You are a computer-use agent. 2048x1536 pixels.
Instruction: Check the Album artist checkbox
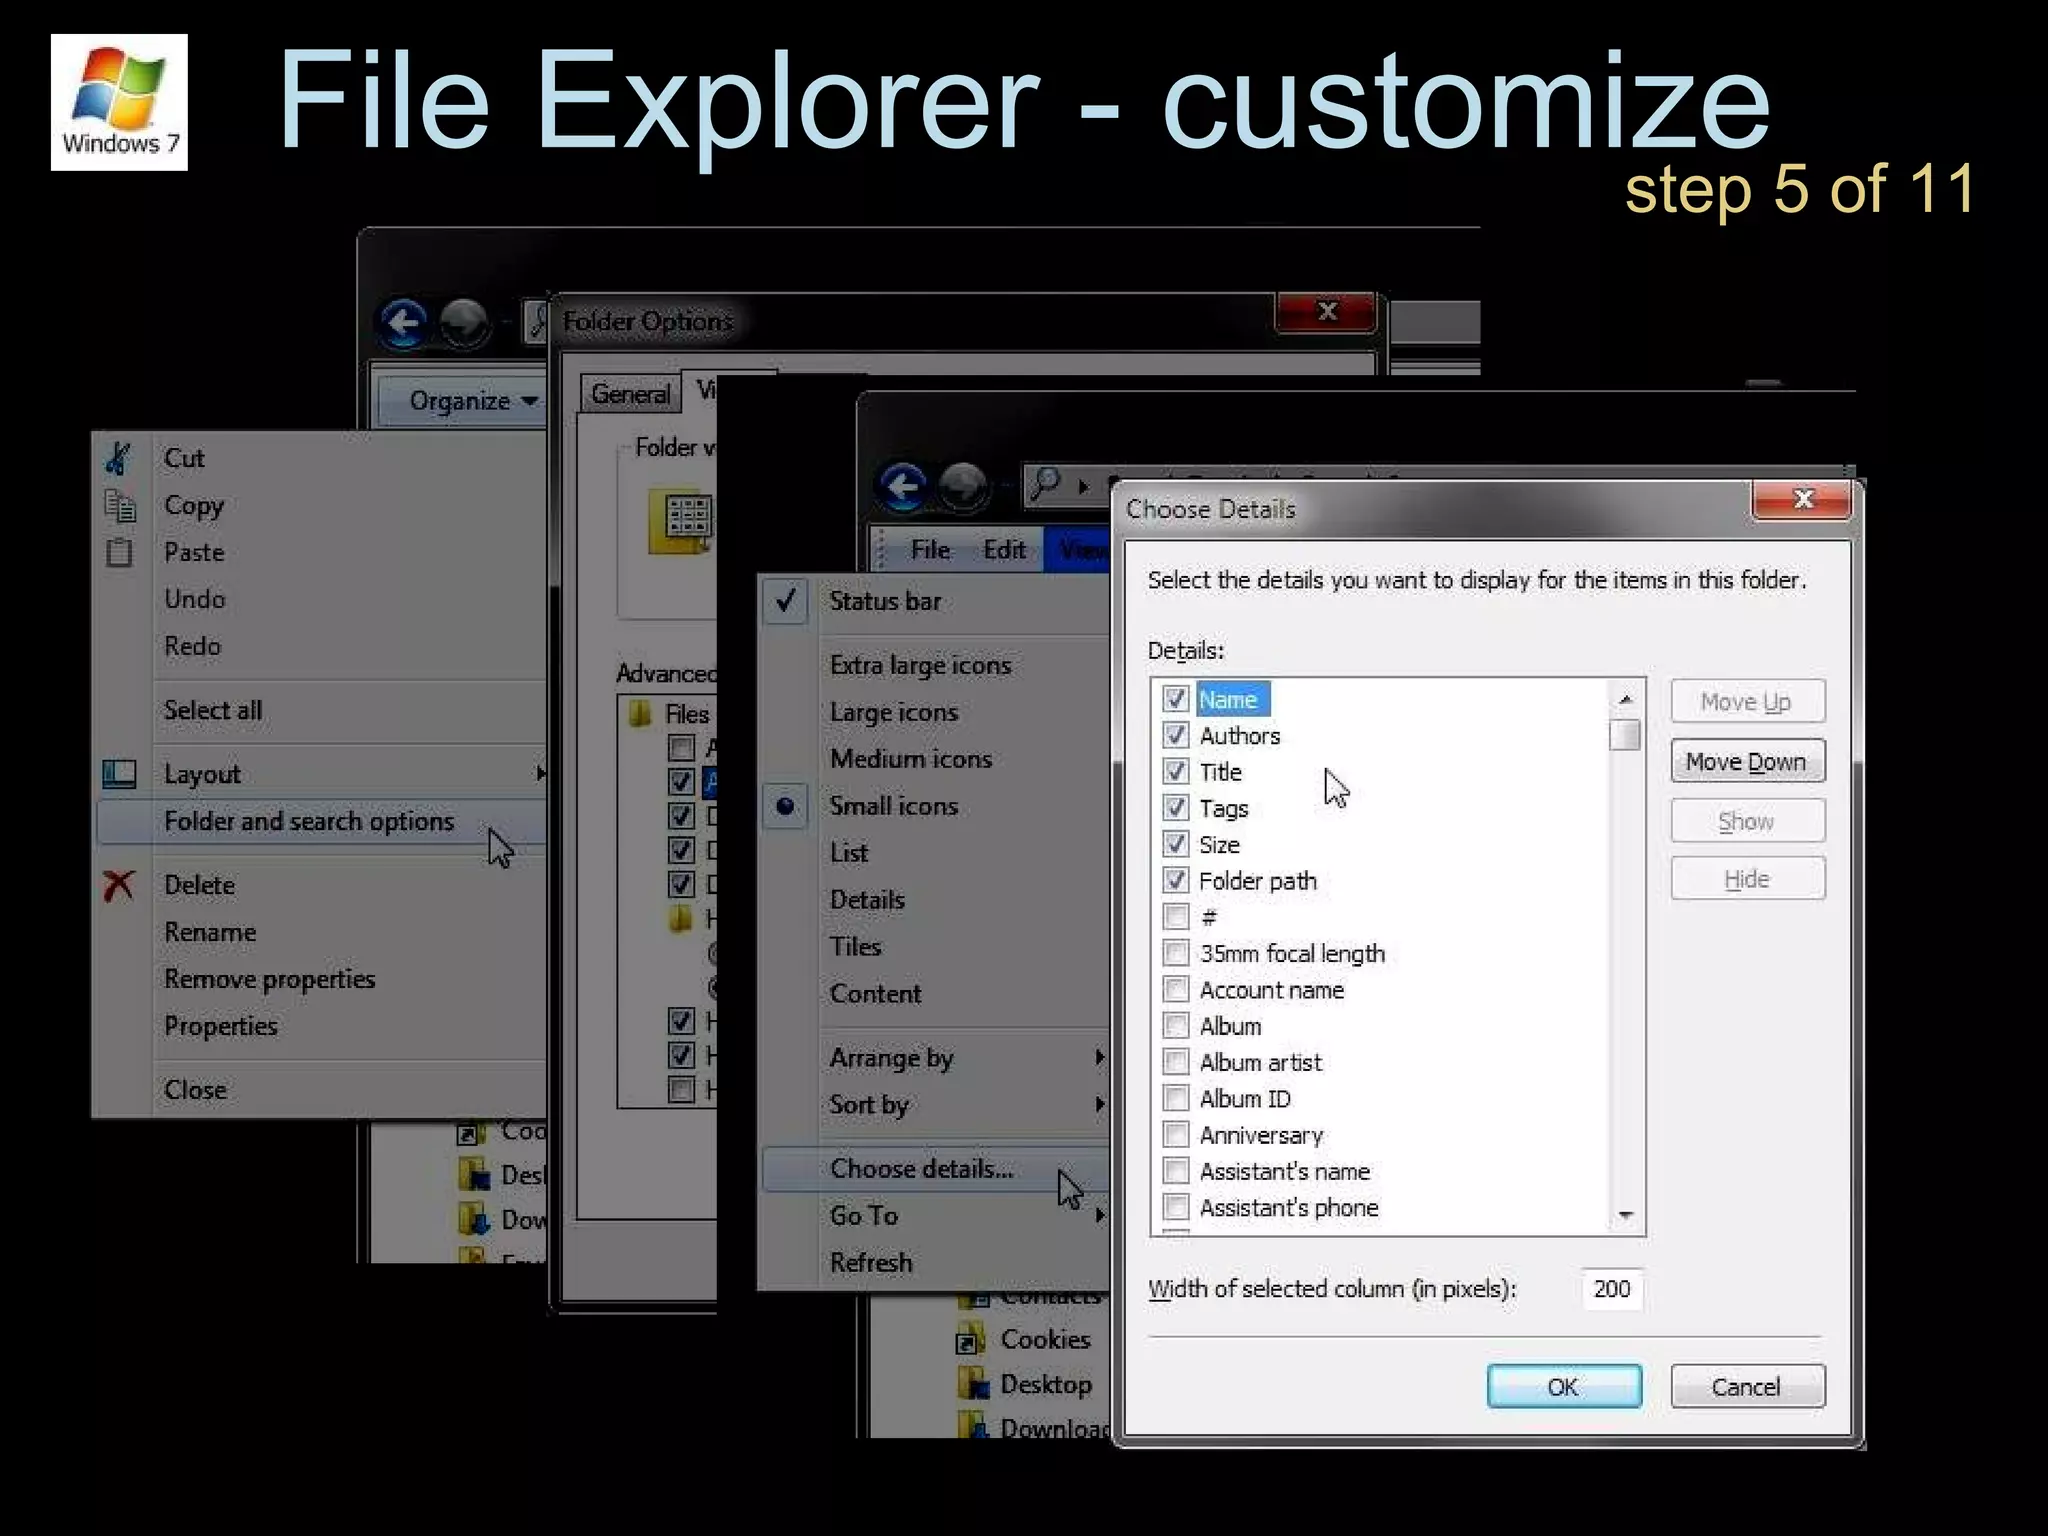[1175, 1062]
